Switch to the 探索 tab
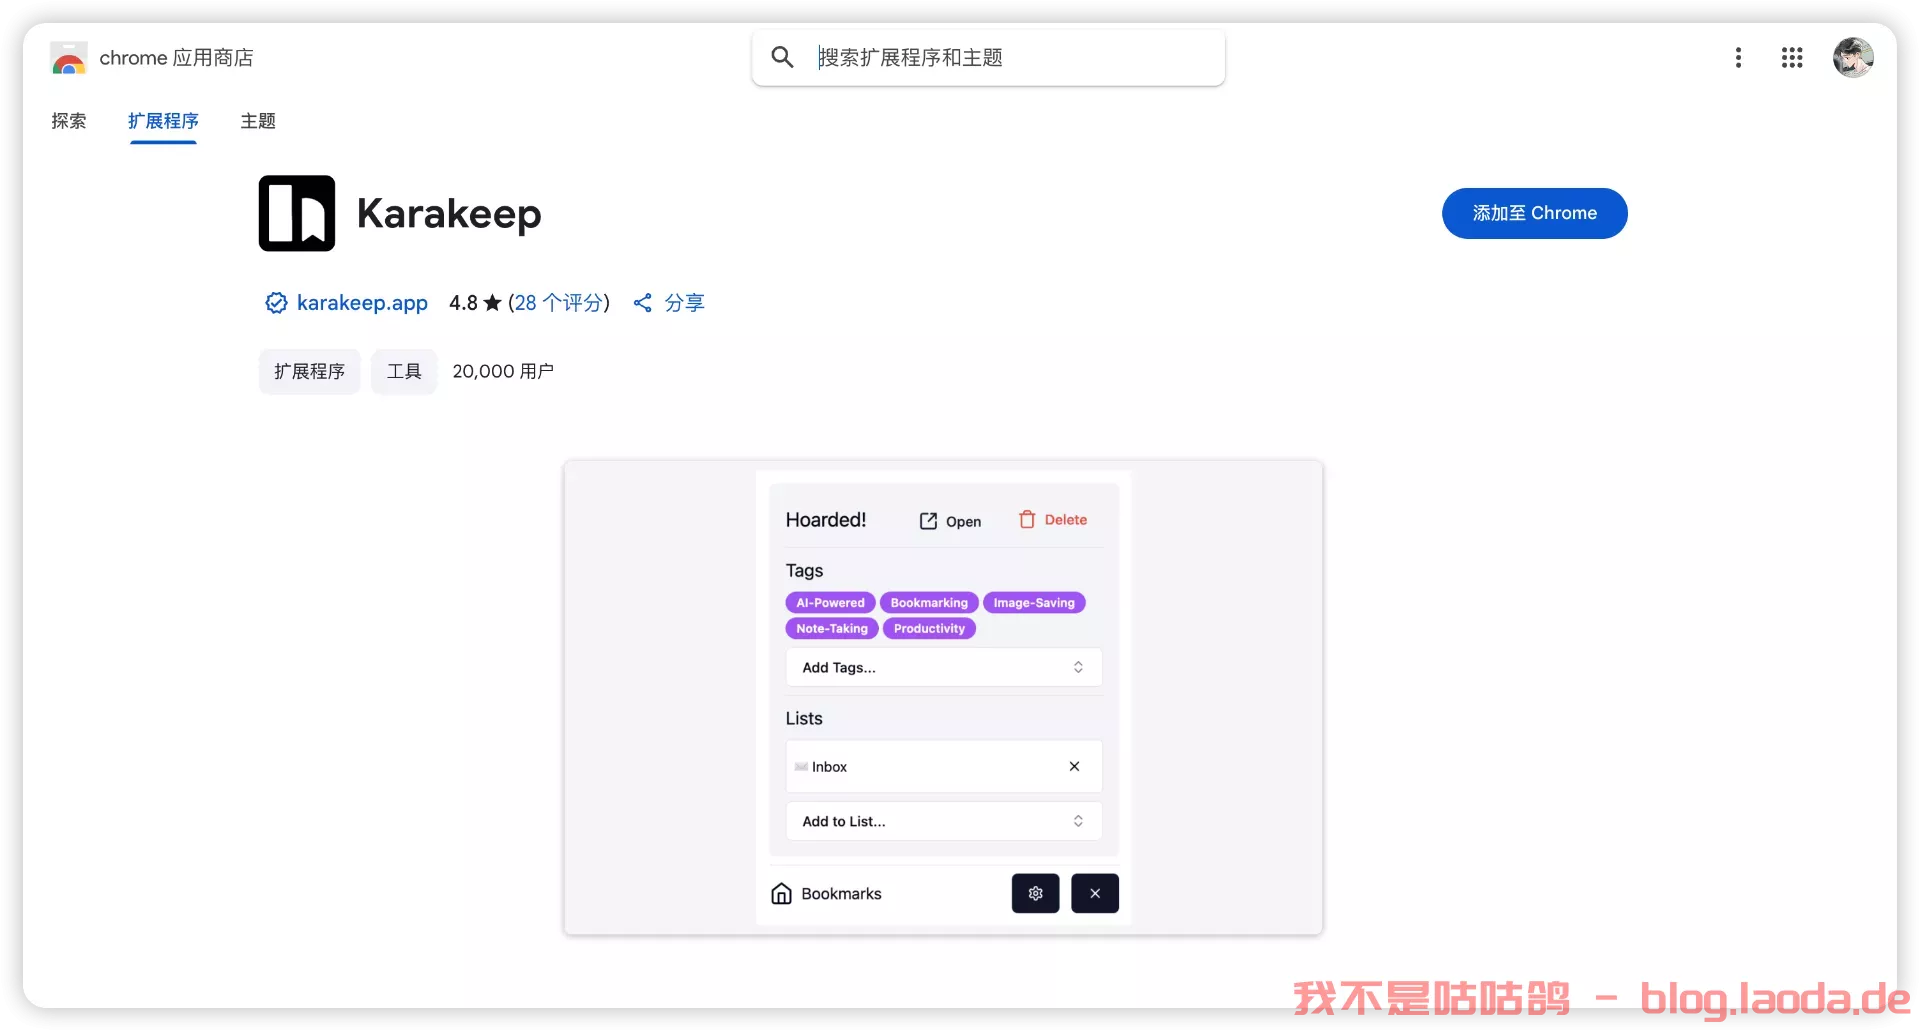Image resolution: width=1920 pixels, height=1030 pixels. pos(69,121)
